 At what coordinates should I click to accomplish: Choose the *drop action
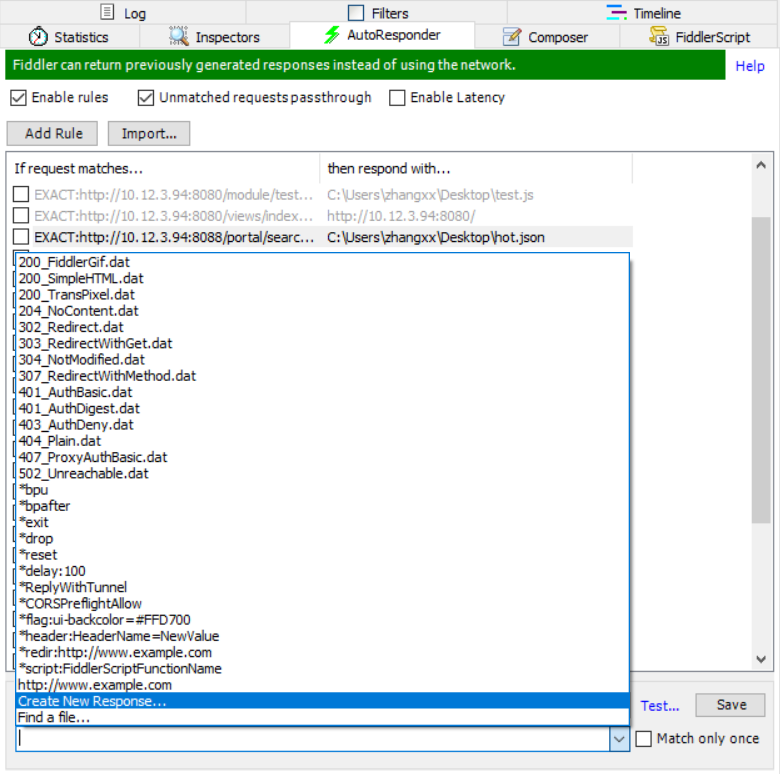click(322, 539)
